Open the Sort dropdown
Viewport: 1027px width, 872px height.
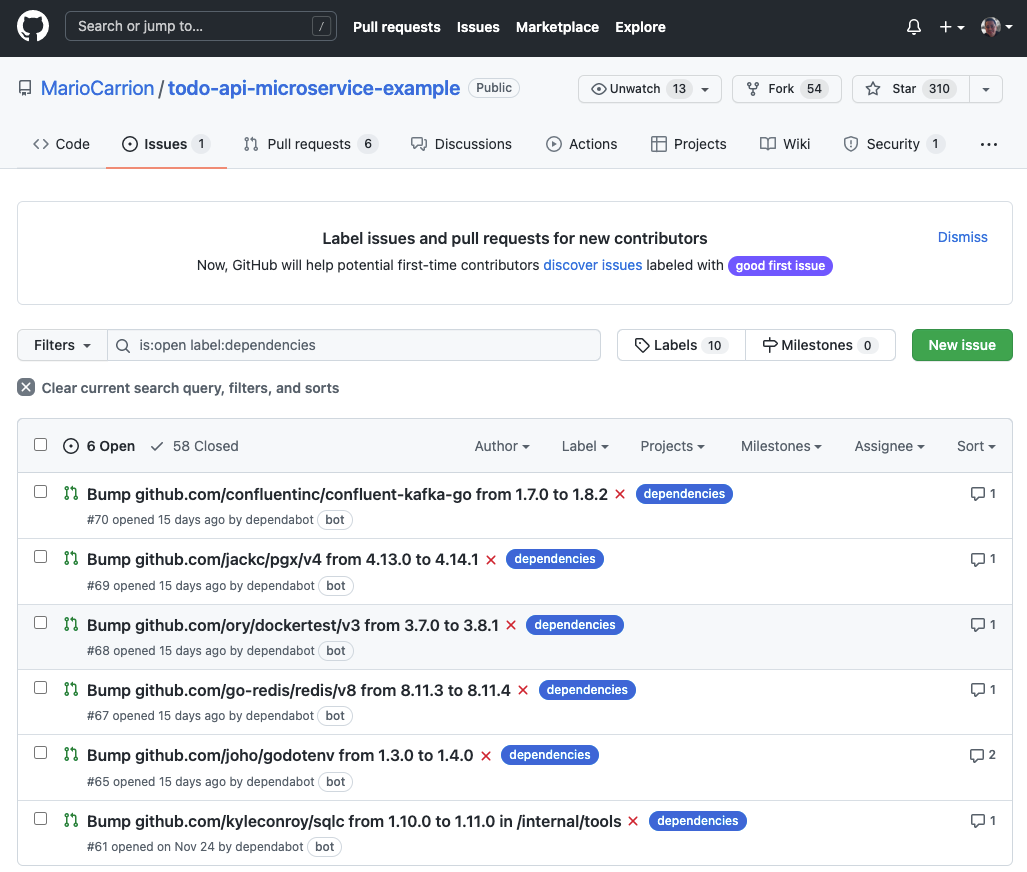coord(976,446)
